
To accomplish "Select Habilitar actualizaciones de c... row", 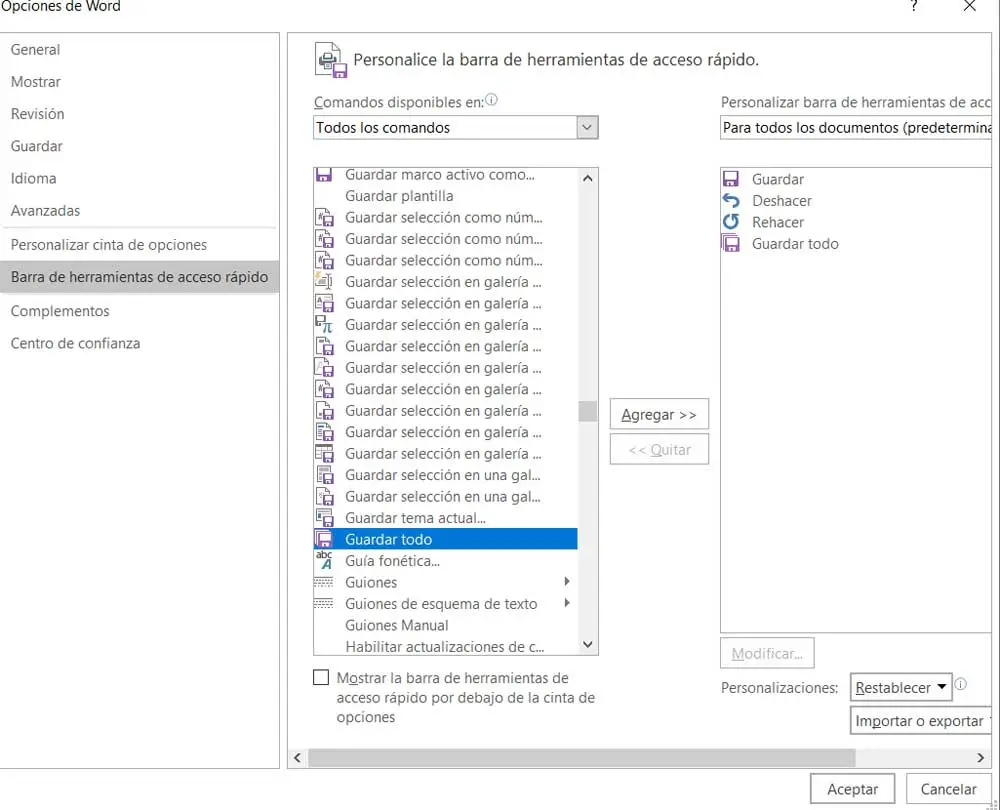I will coord(446,646).
